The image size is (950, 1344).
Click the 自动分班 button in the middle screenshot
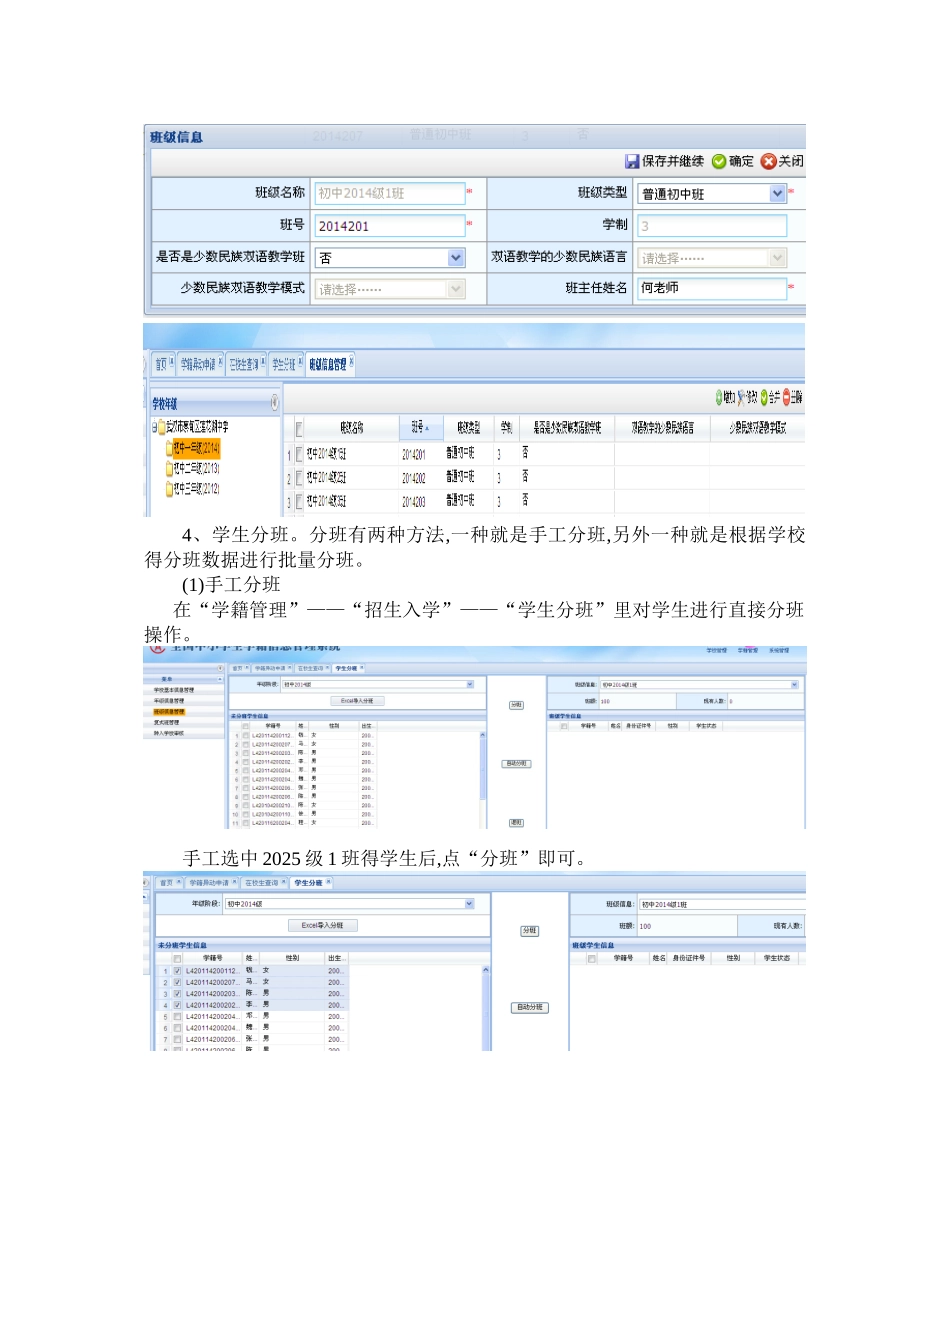pos(516,764)
